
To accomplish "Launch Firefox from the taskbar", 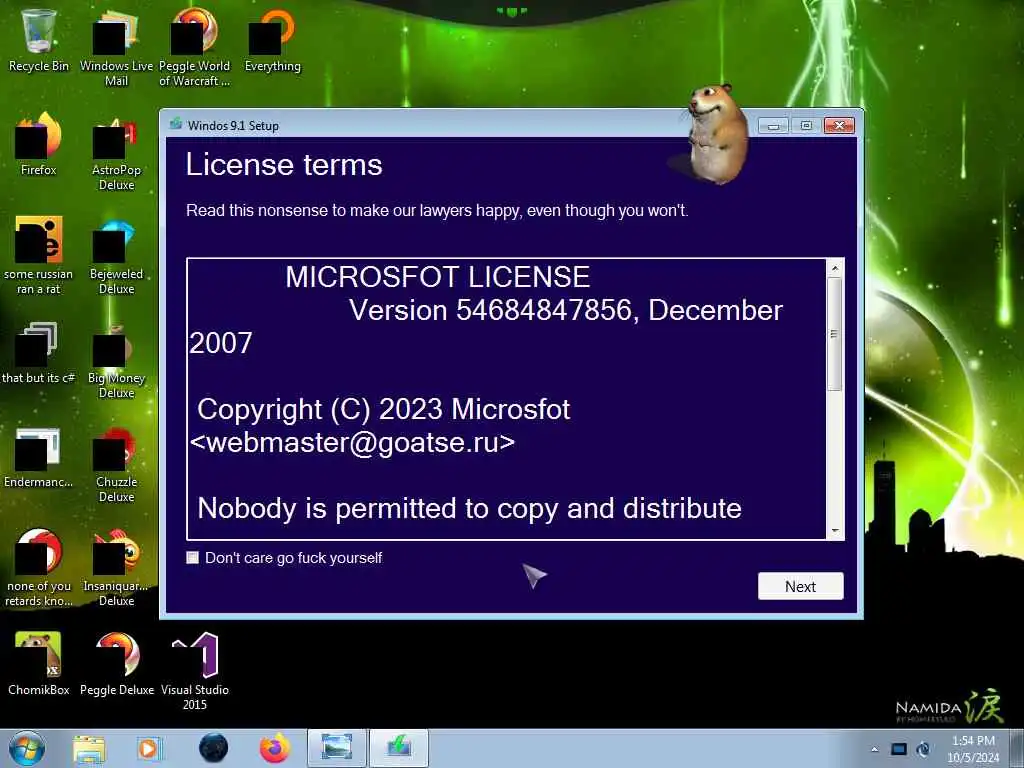I will pyautogui.click(x=275, y=748).
